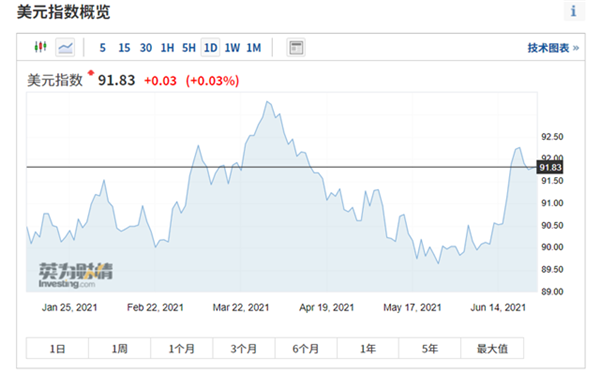This screenshot has height=372, width=600.
Task: Click the info icon at top right
Action: [x=574, y=11]
